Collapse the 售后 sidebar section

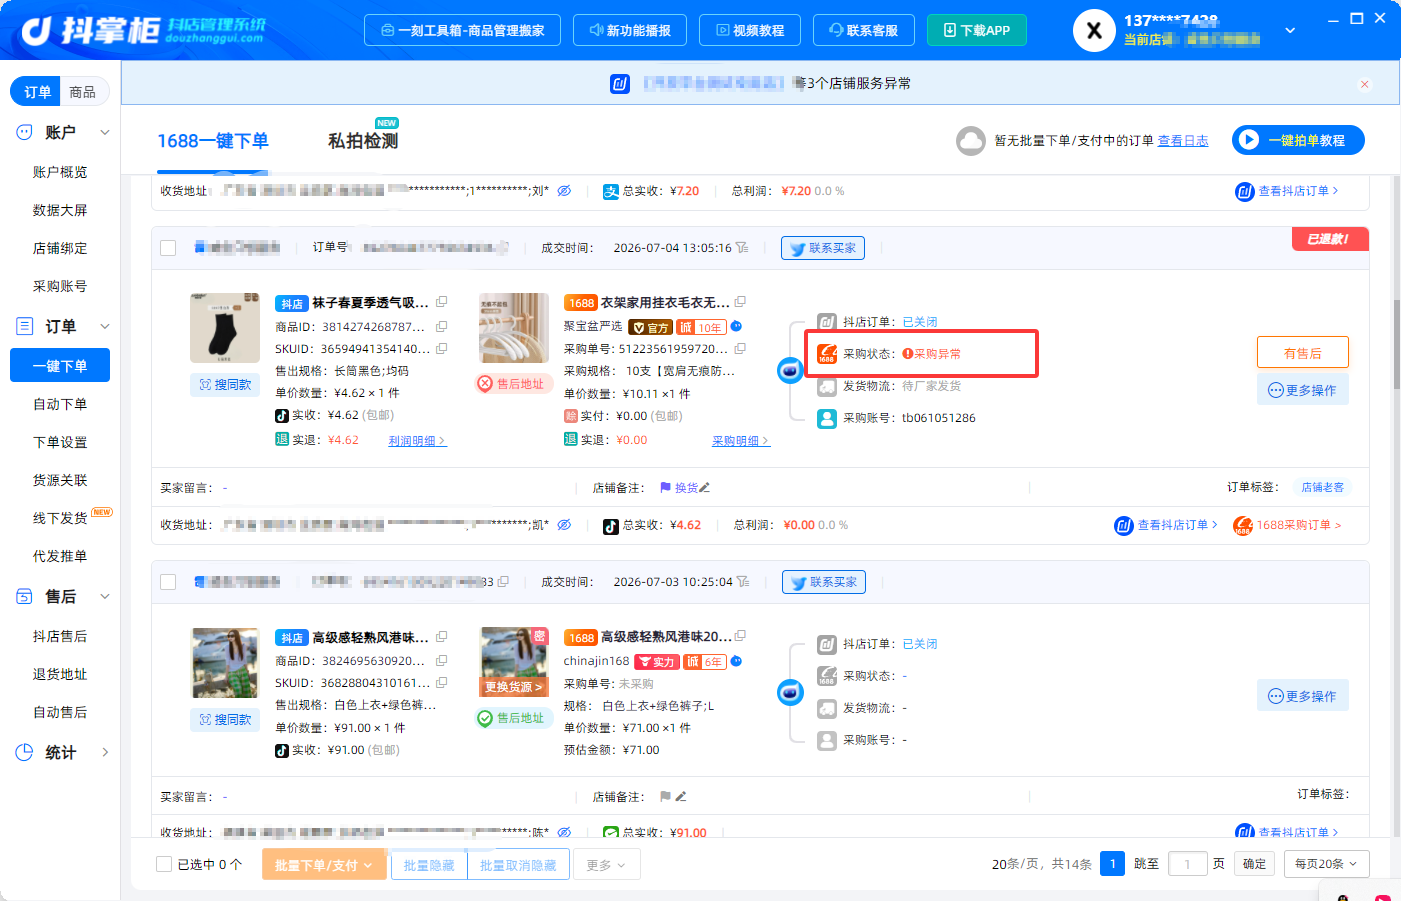click(x=104, y=596)
